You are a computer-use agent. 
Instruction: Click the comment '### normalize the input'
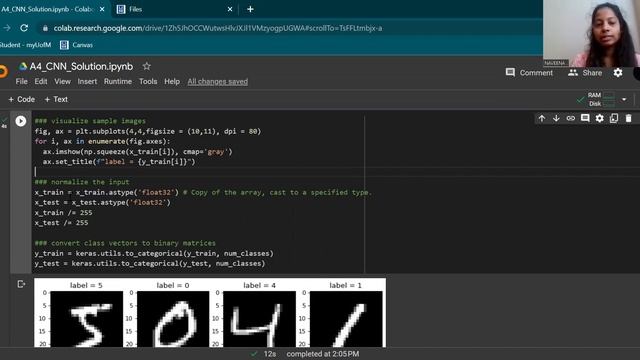coord(82,182)
